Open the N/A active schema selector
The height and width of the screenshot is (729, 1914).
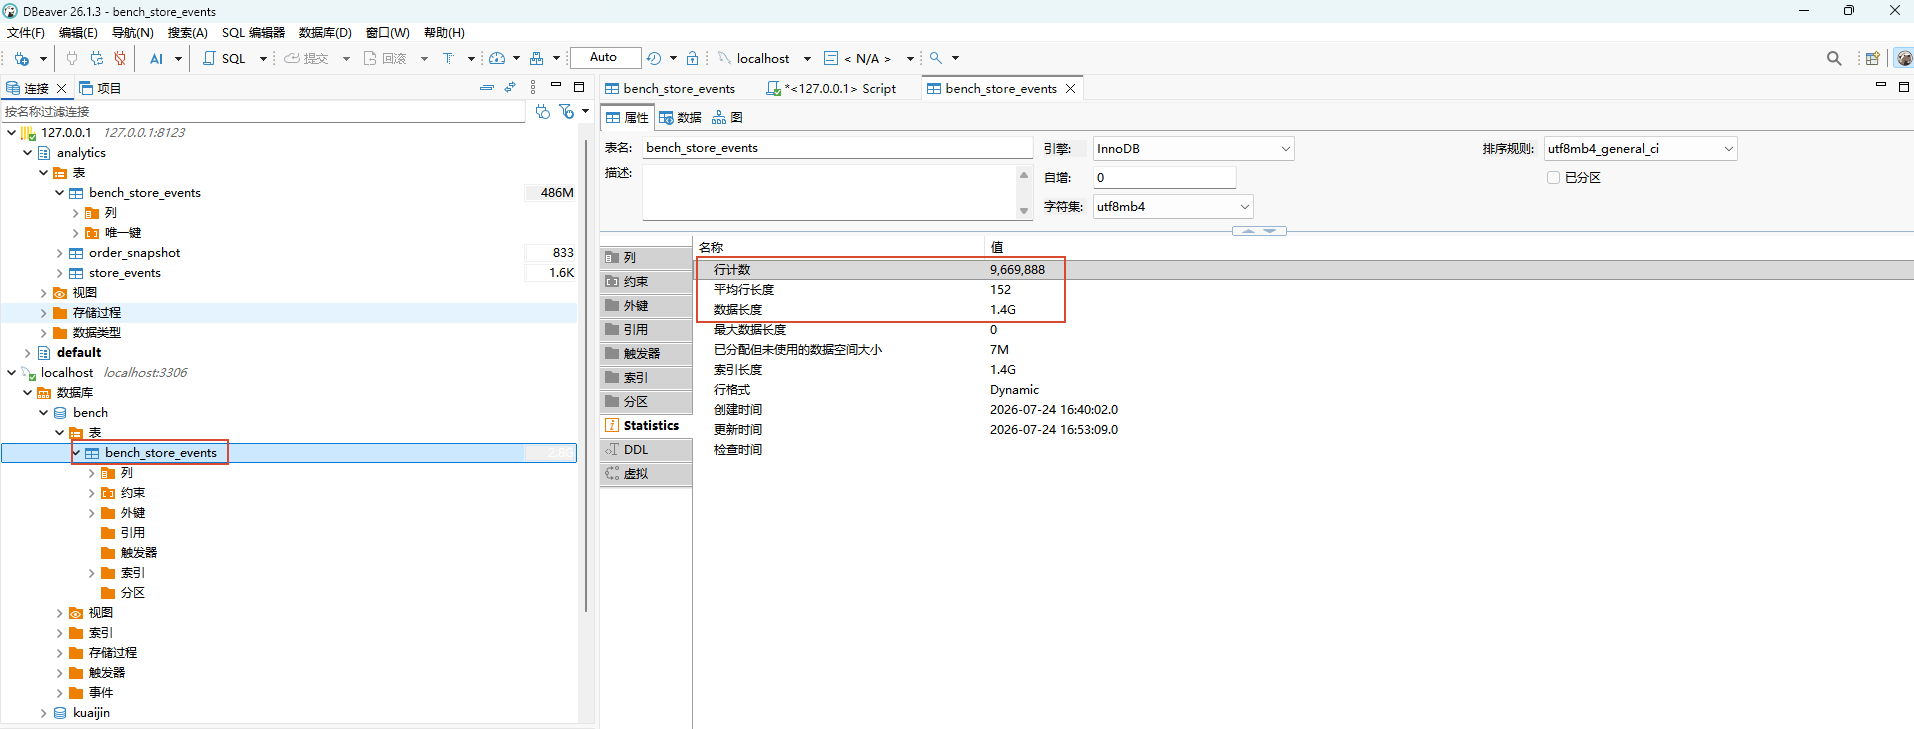[868, 58]
